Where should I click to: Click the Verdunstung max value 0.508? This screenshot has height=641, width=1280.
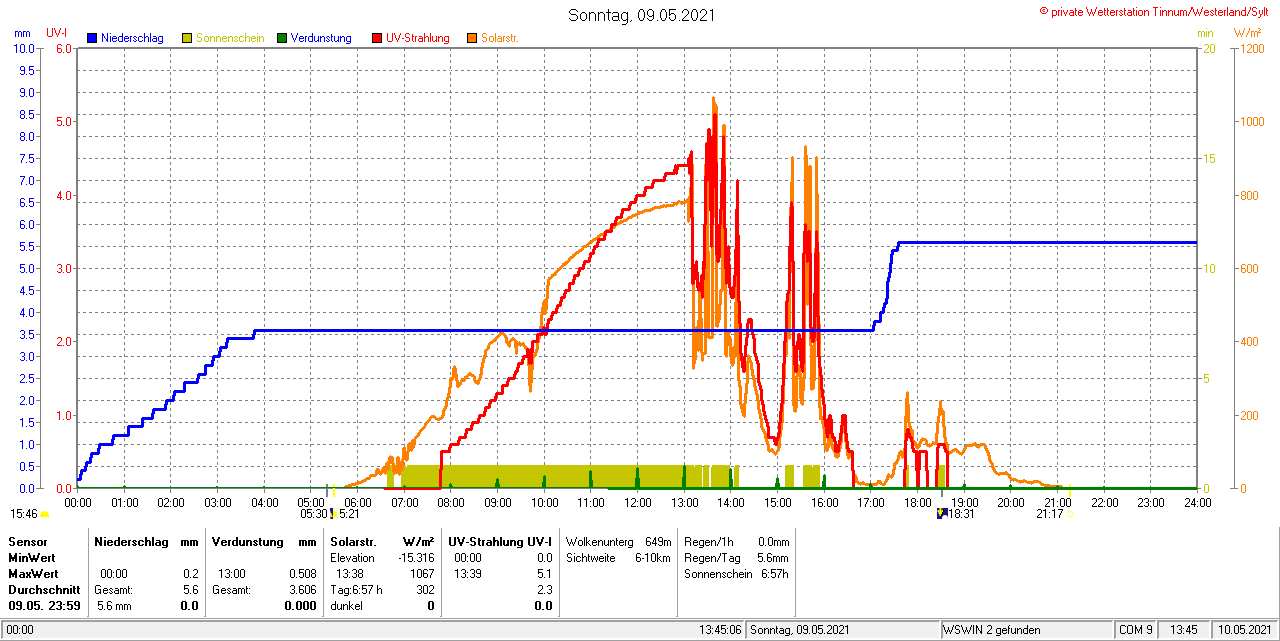coord(301,574)
